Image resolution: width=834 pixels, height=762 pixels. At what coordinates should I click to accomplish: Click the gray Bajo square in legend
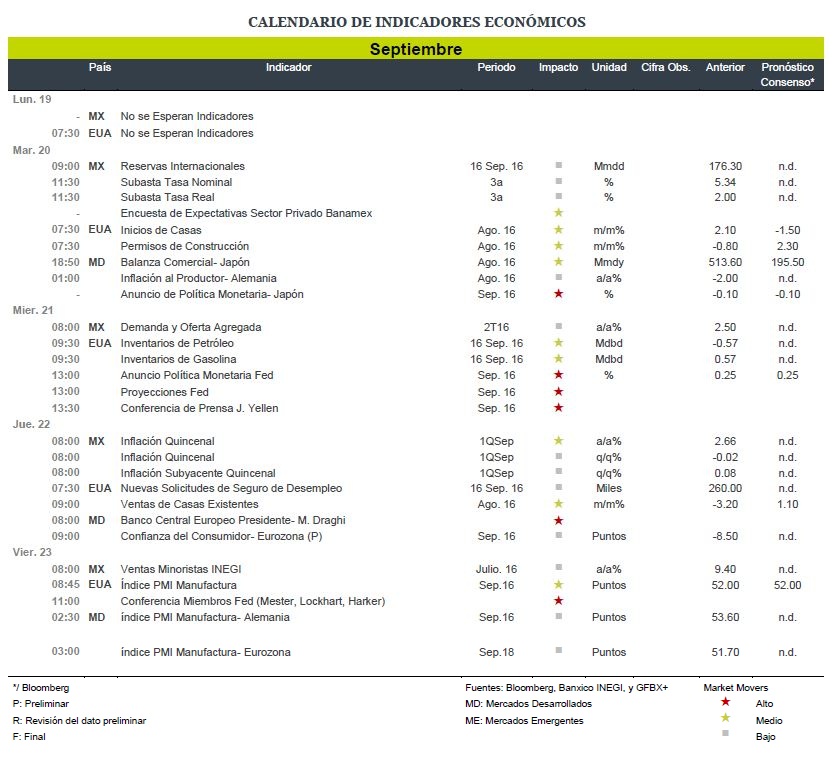point(725,733)
